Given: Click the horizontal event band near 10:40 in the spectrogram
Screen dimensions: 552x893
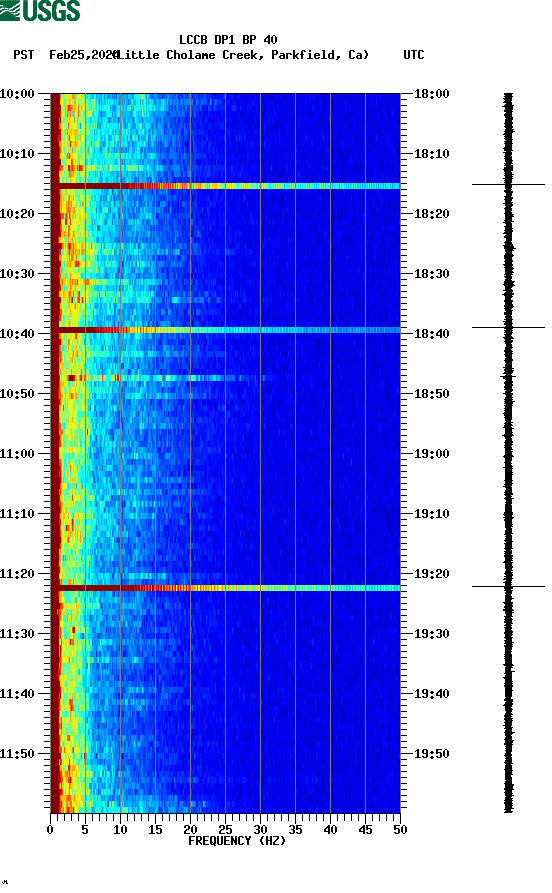Looking at the screenshot, I should pyautogui.click(x=225, y=330).
